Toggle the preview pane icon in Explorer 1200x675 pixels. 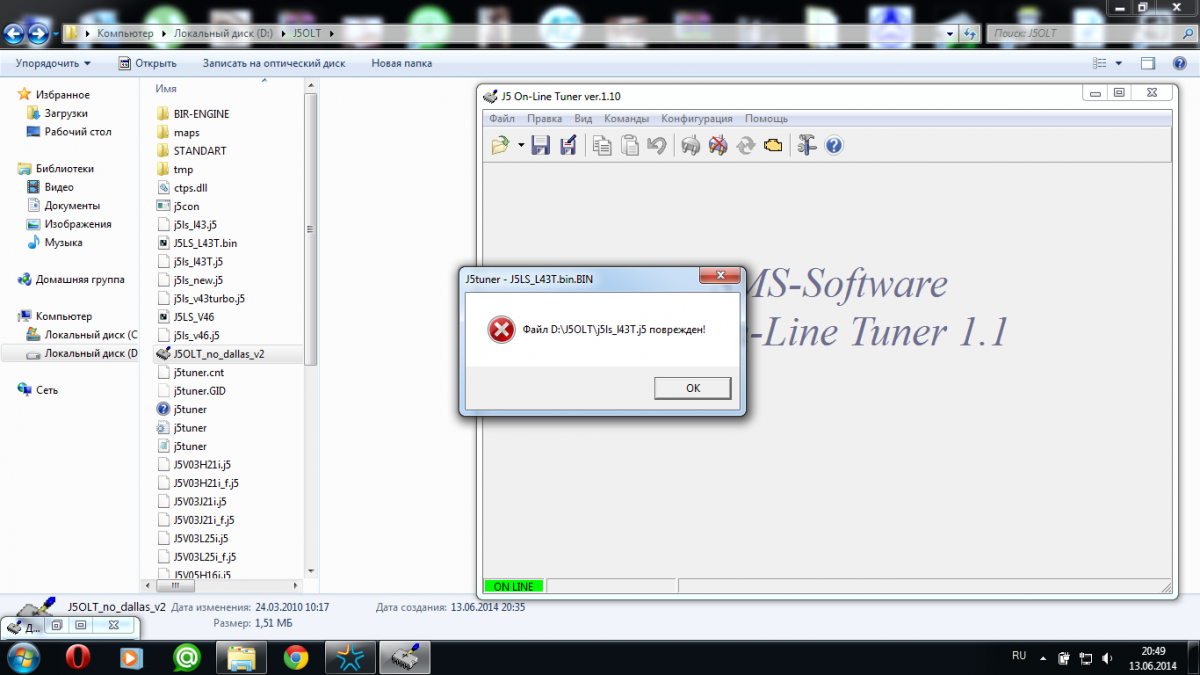pos(1149,63)
